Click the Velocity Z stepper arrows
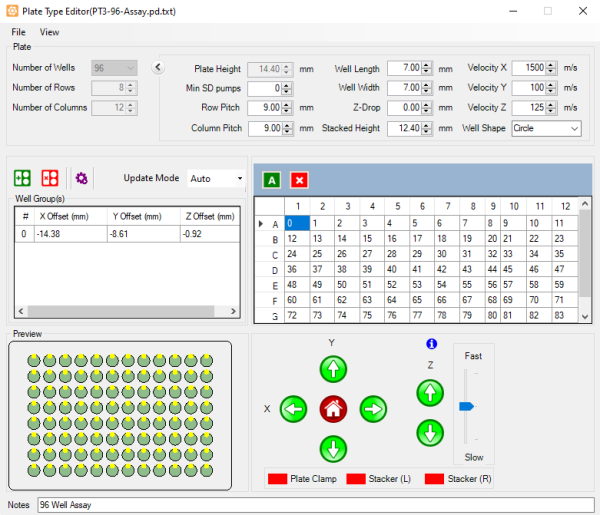This screenshot has width=600, height=515. point(551,108)
